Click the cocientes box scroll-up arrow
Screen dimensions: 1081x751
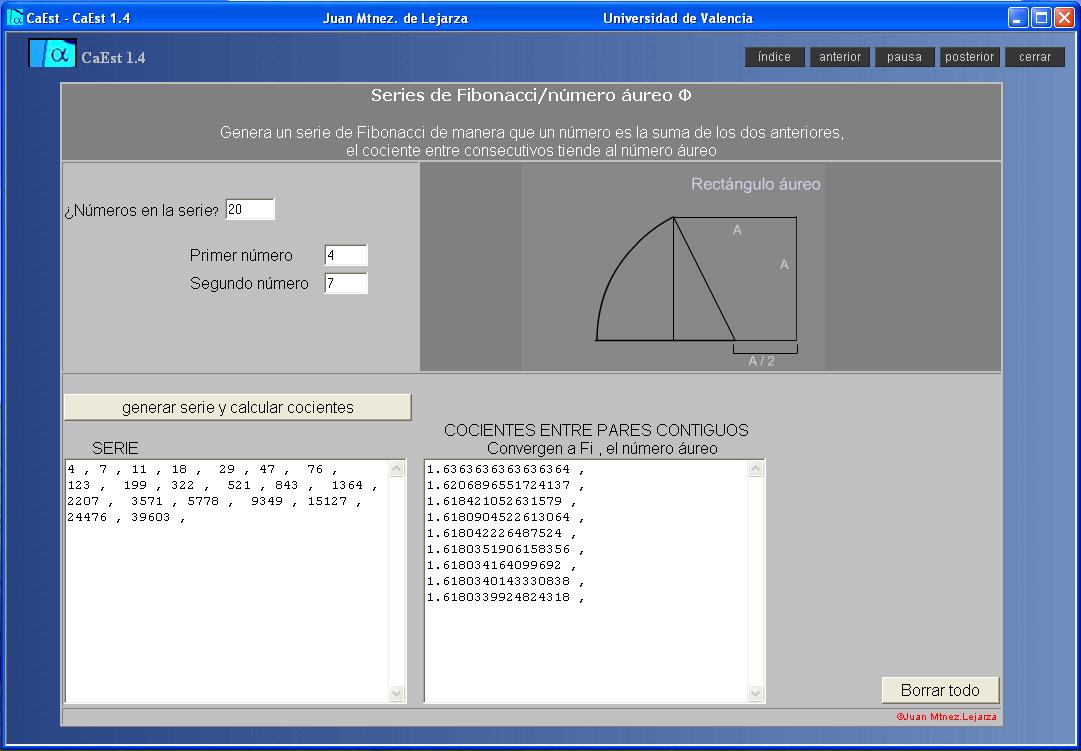click(x=756, y=470)
